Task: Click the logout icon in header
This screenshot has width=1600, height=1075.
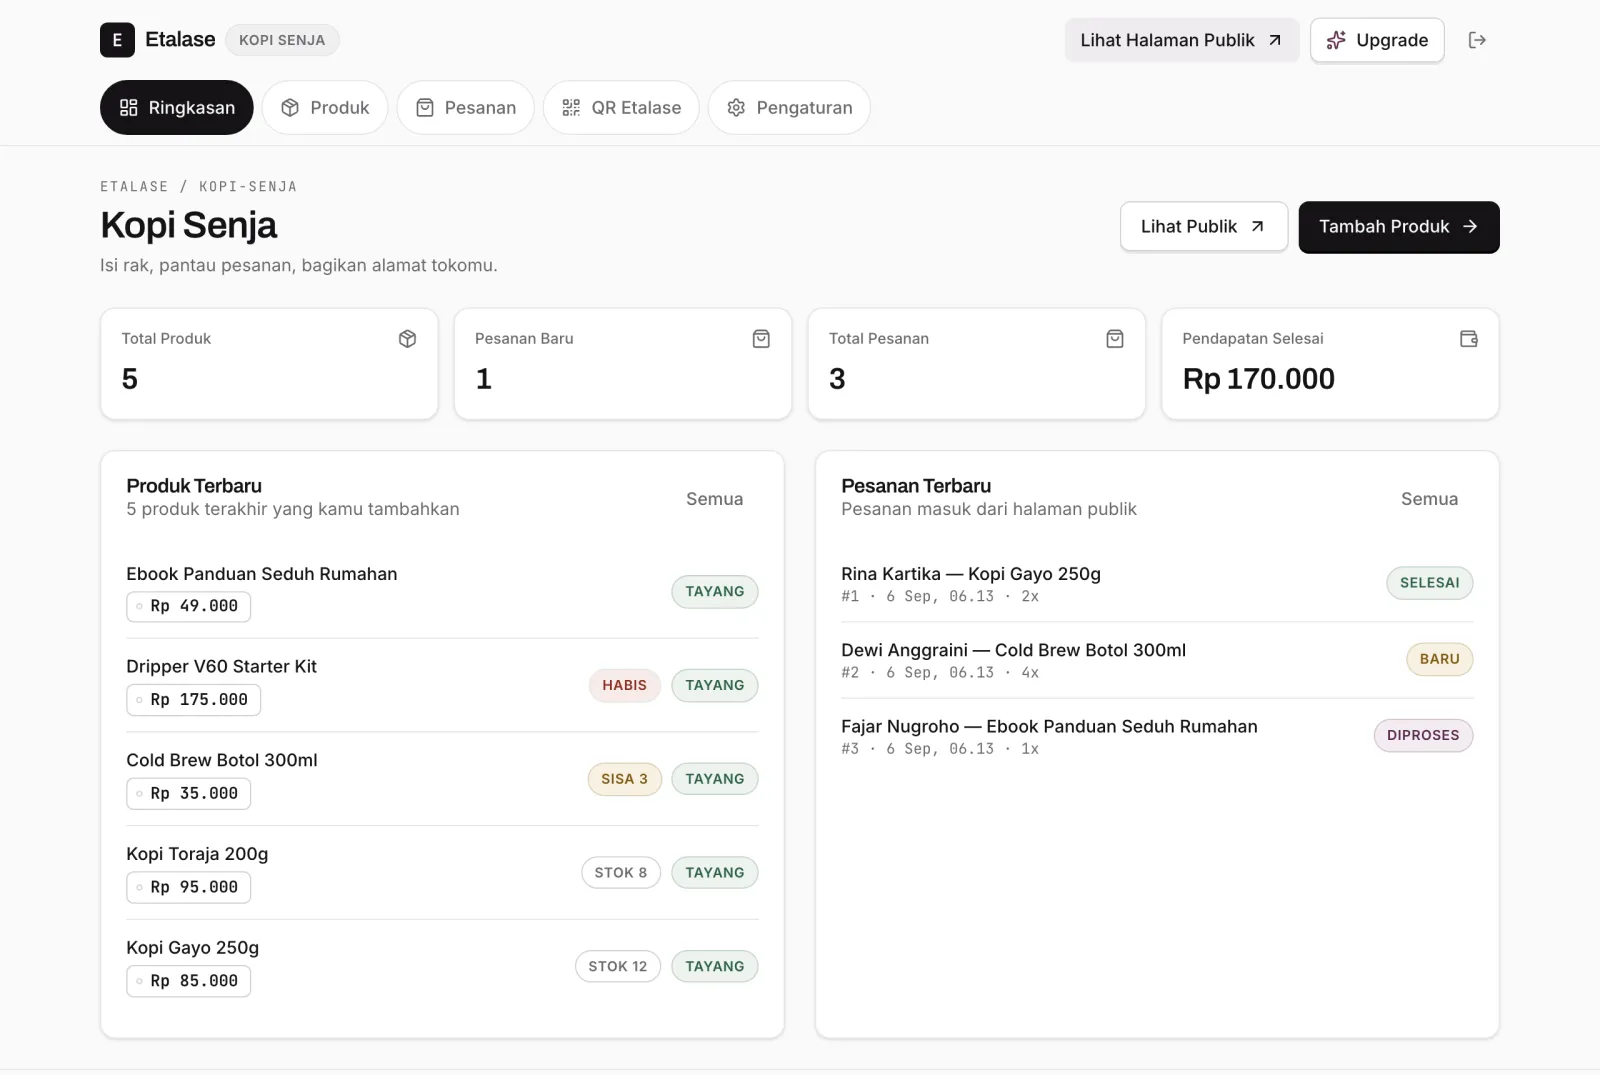Action: tap(1477, 40)
